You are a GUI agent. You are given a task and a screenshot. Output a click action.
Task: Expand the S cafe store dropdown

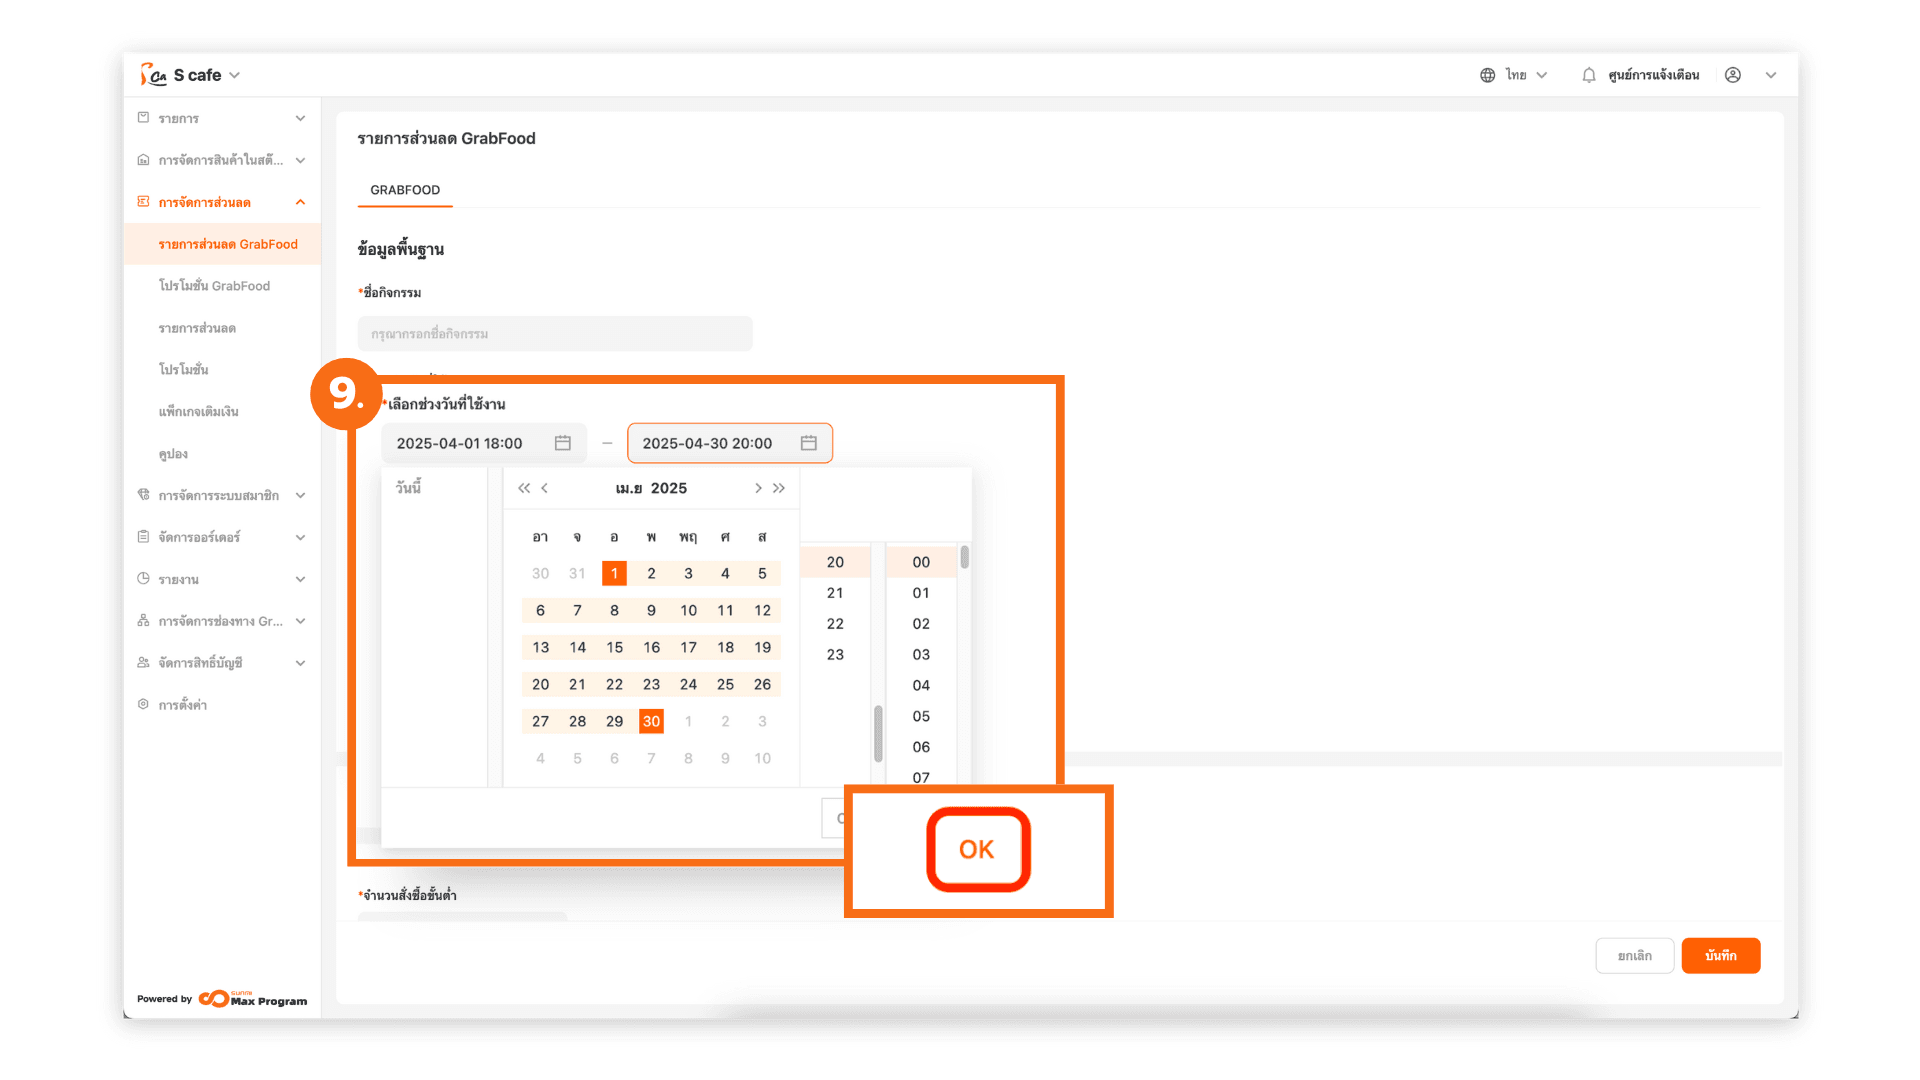point(235,75)
